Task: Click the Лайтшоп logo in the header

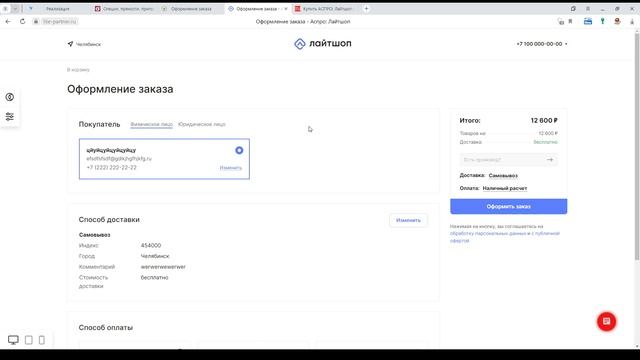Action: coord(322,44)
